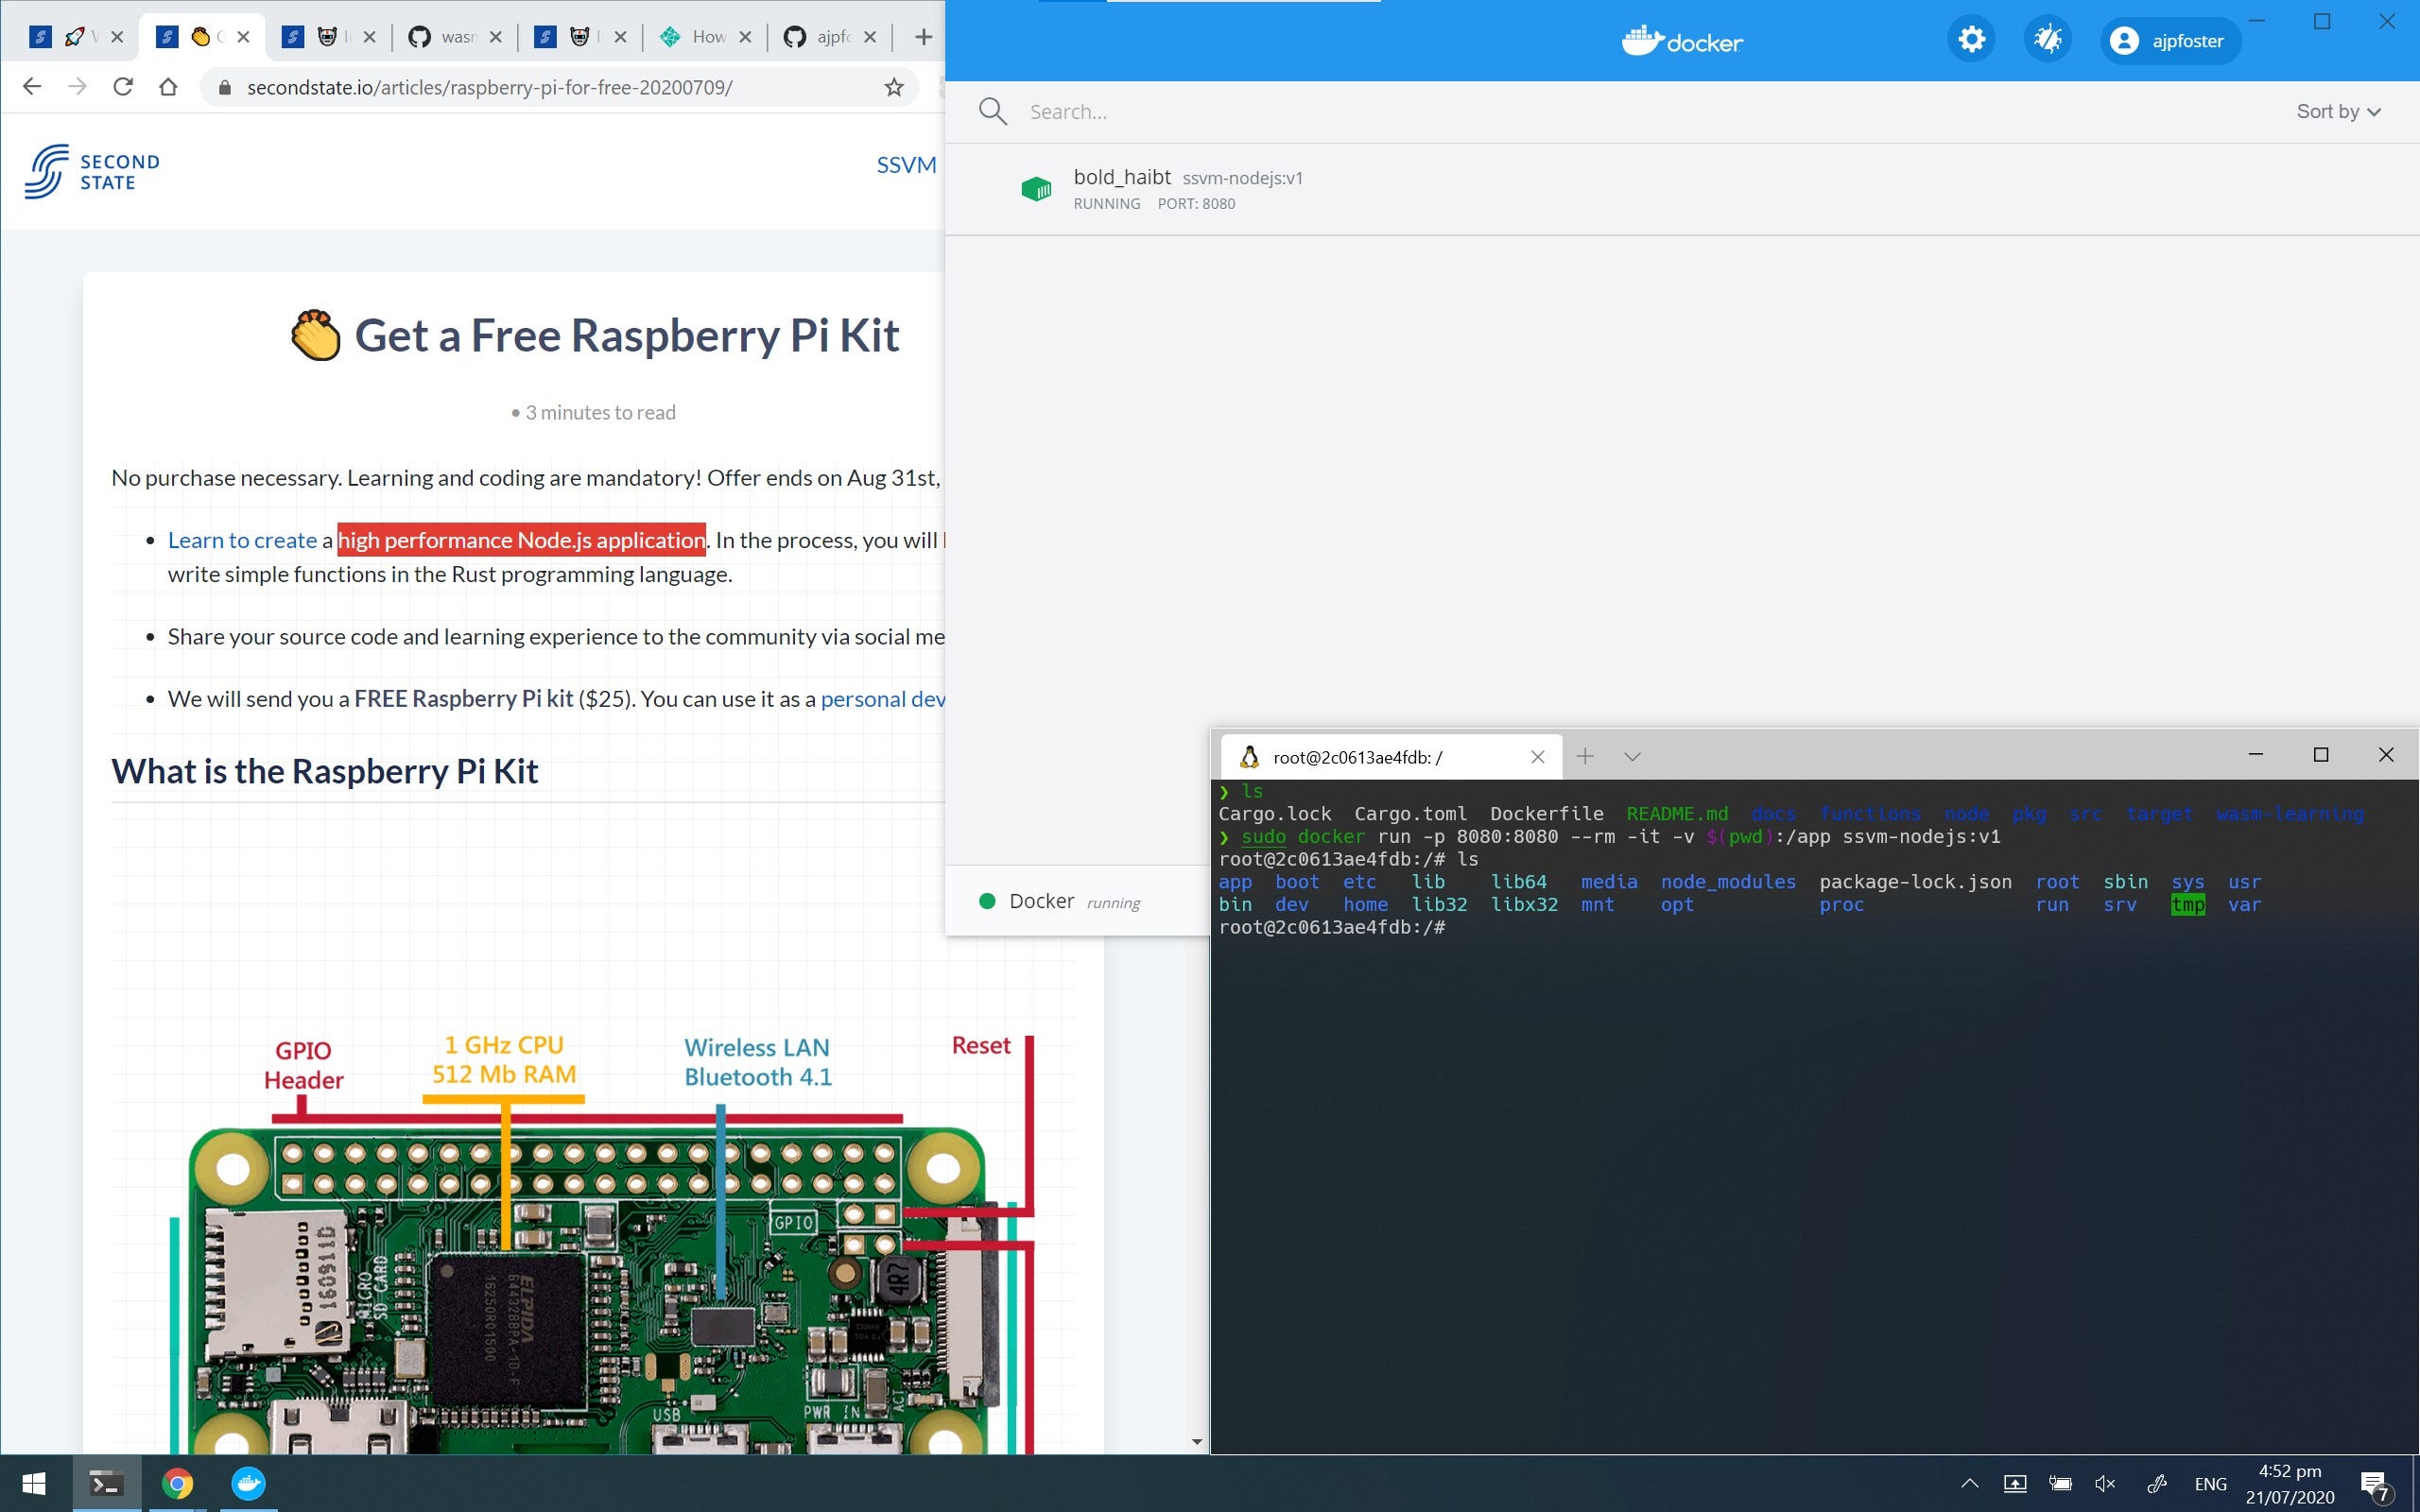
Task: Expand hidden icons in the system tray
Action: click(1968, 1483)
